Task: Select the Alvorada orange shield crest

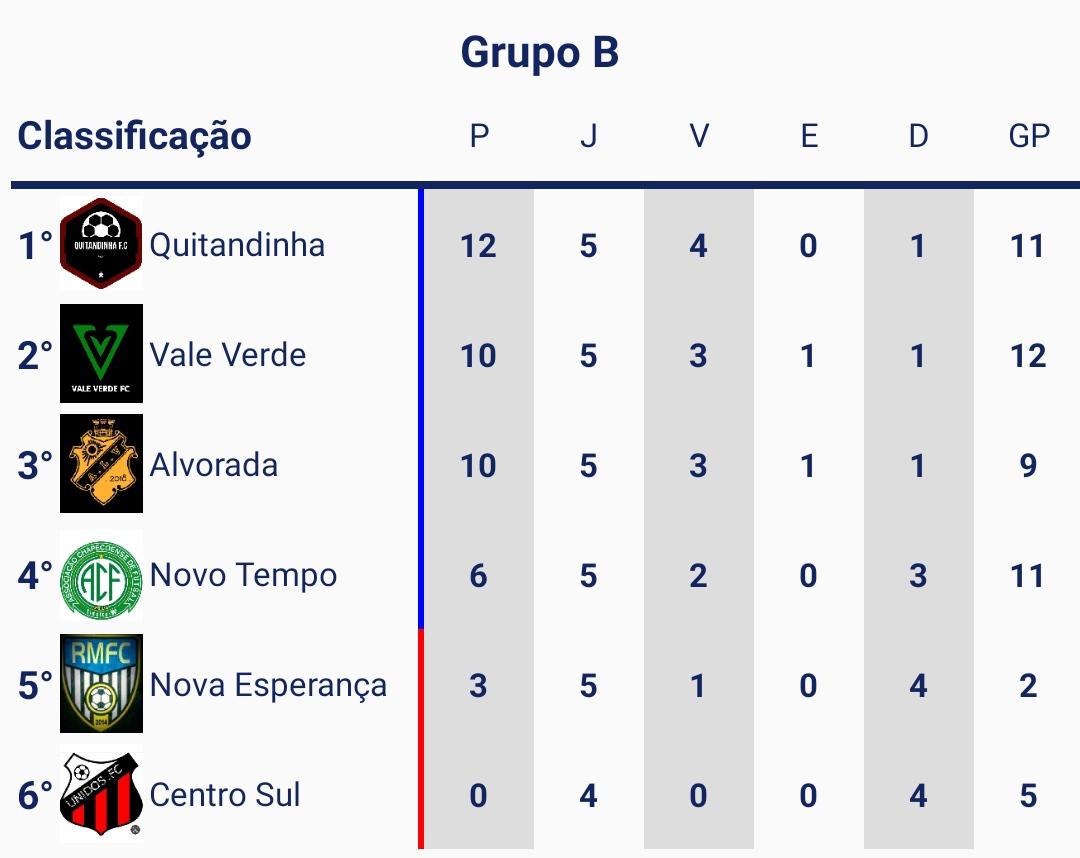Action: (x=101, y=464)
